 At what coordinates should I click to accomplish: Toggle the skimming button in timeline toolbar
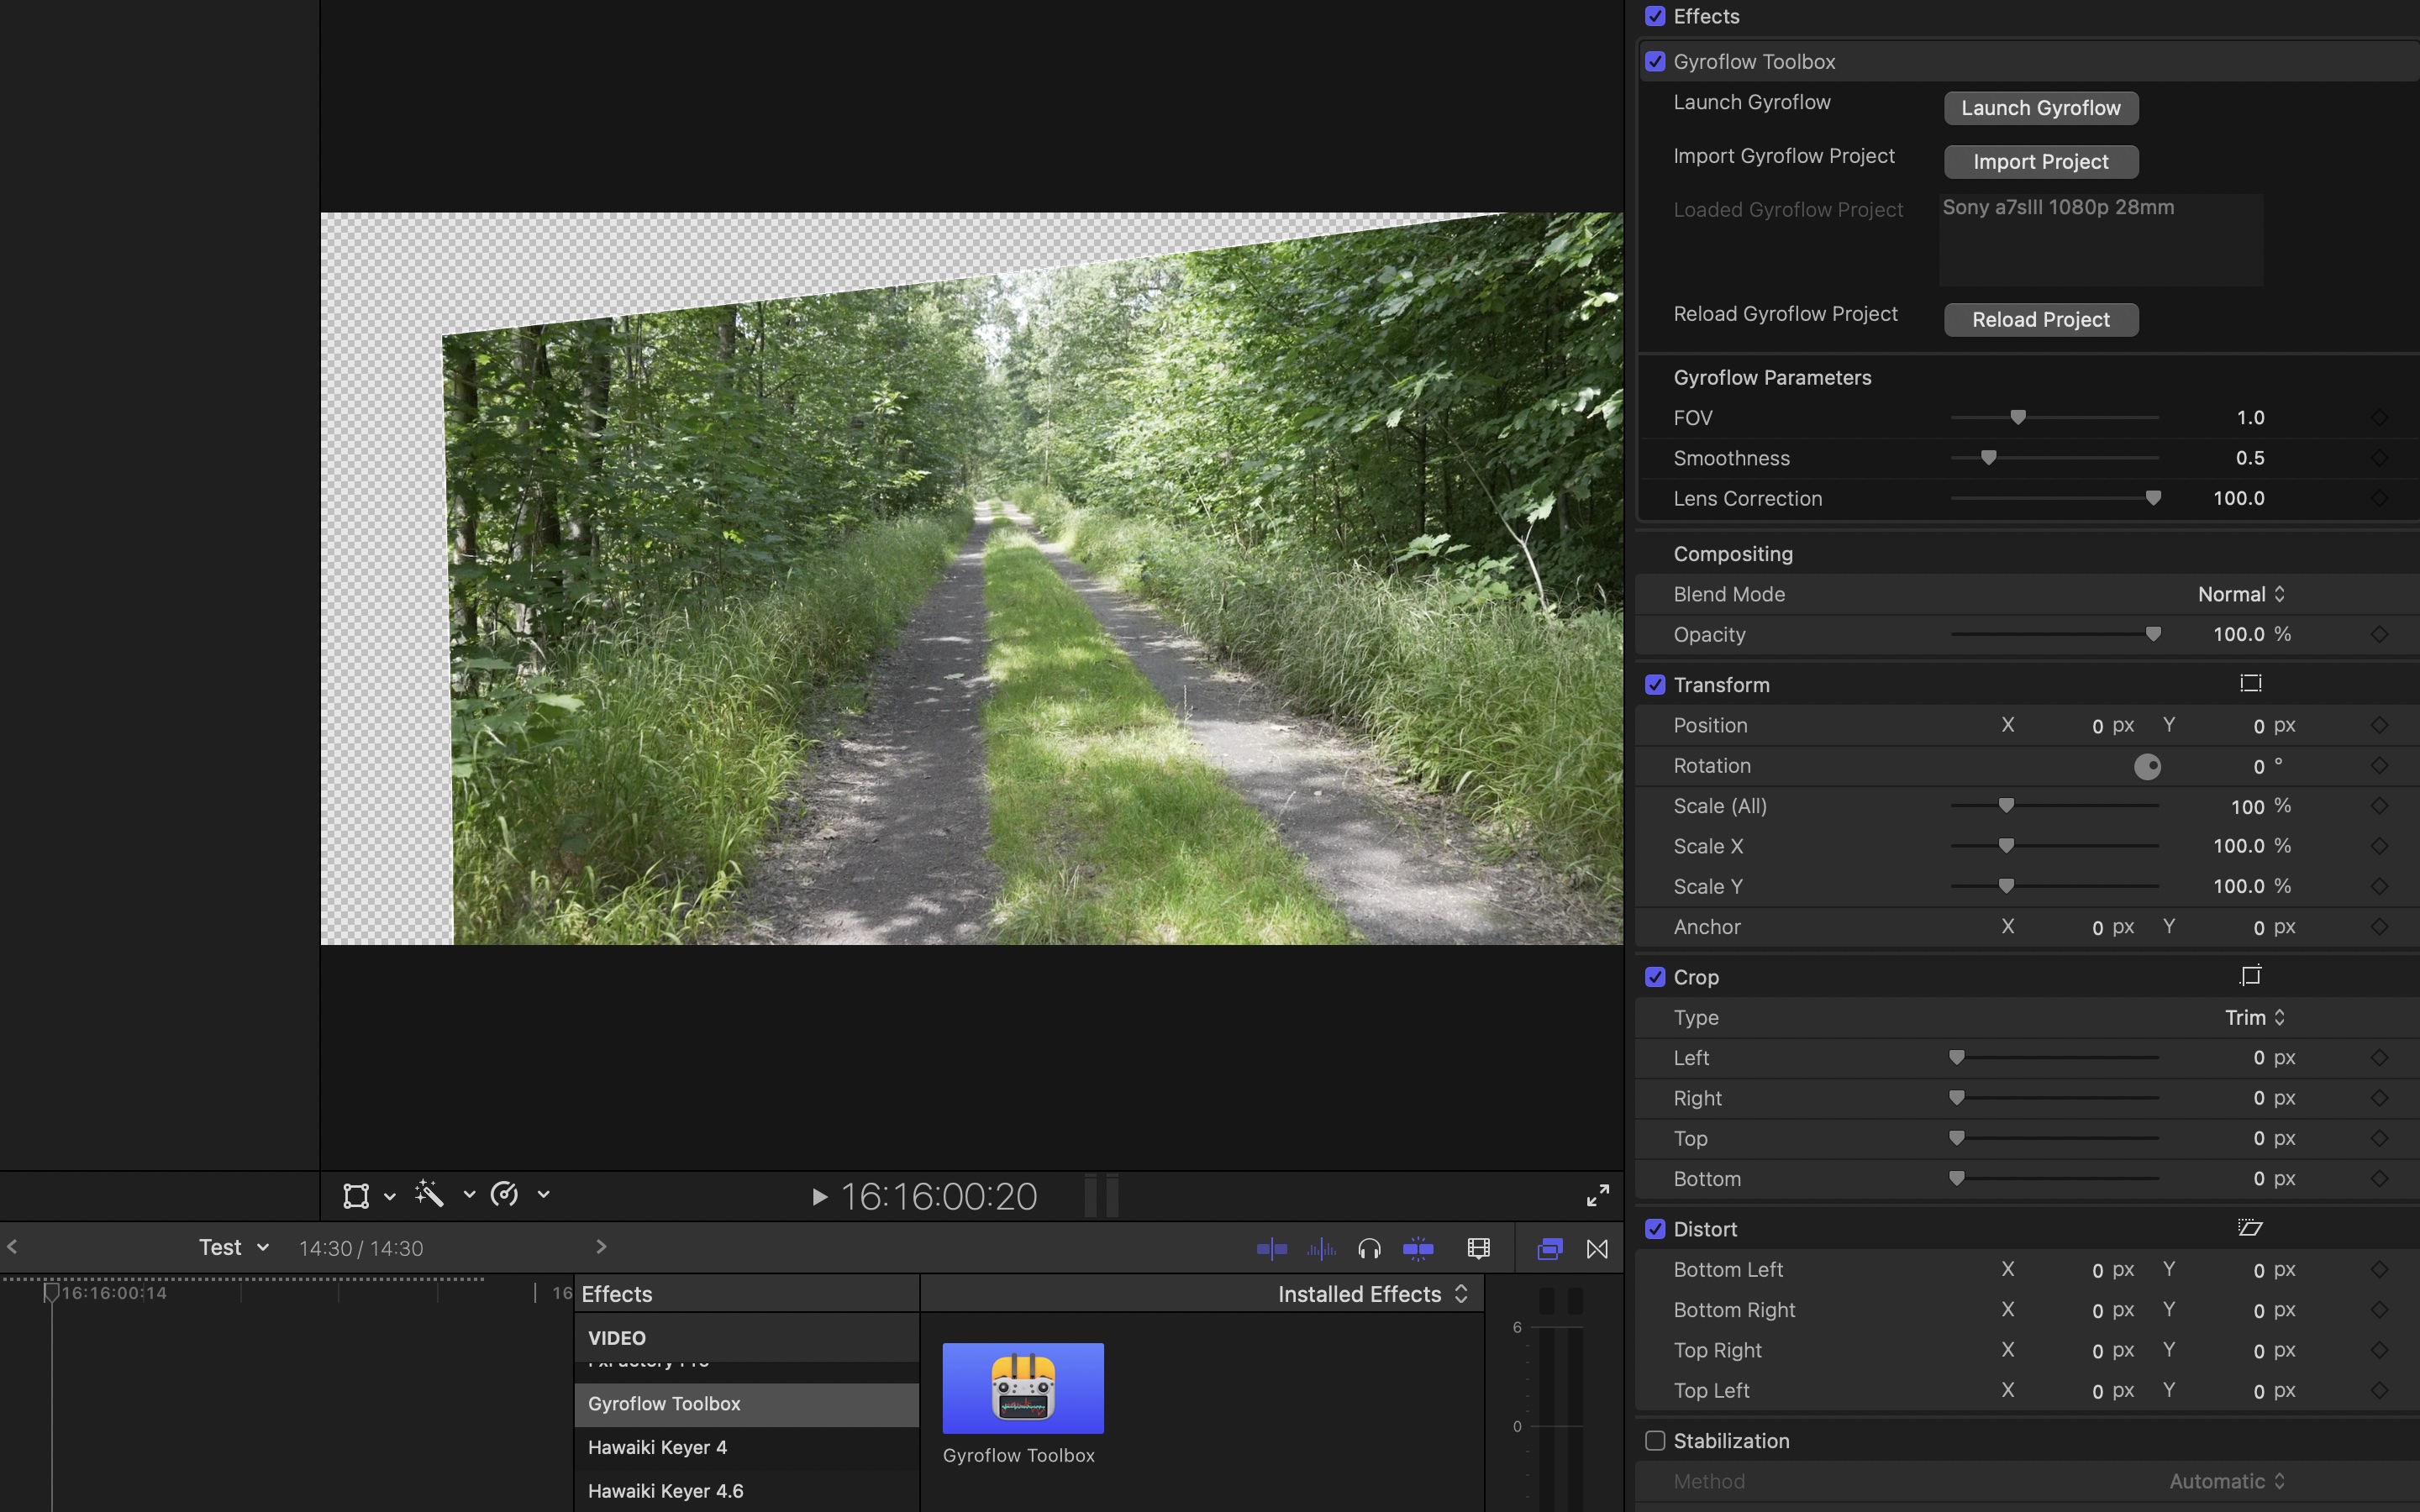click(x=1271, y=1248)
